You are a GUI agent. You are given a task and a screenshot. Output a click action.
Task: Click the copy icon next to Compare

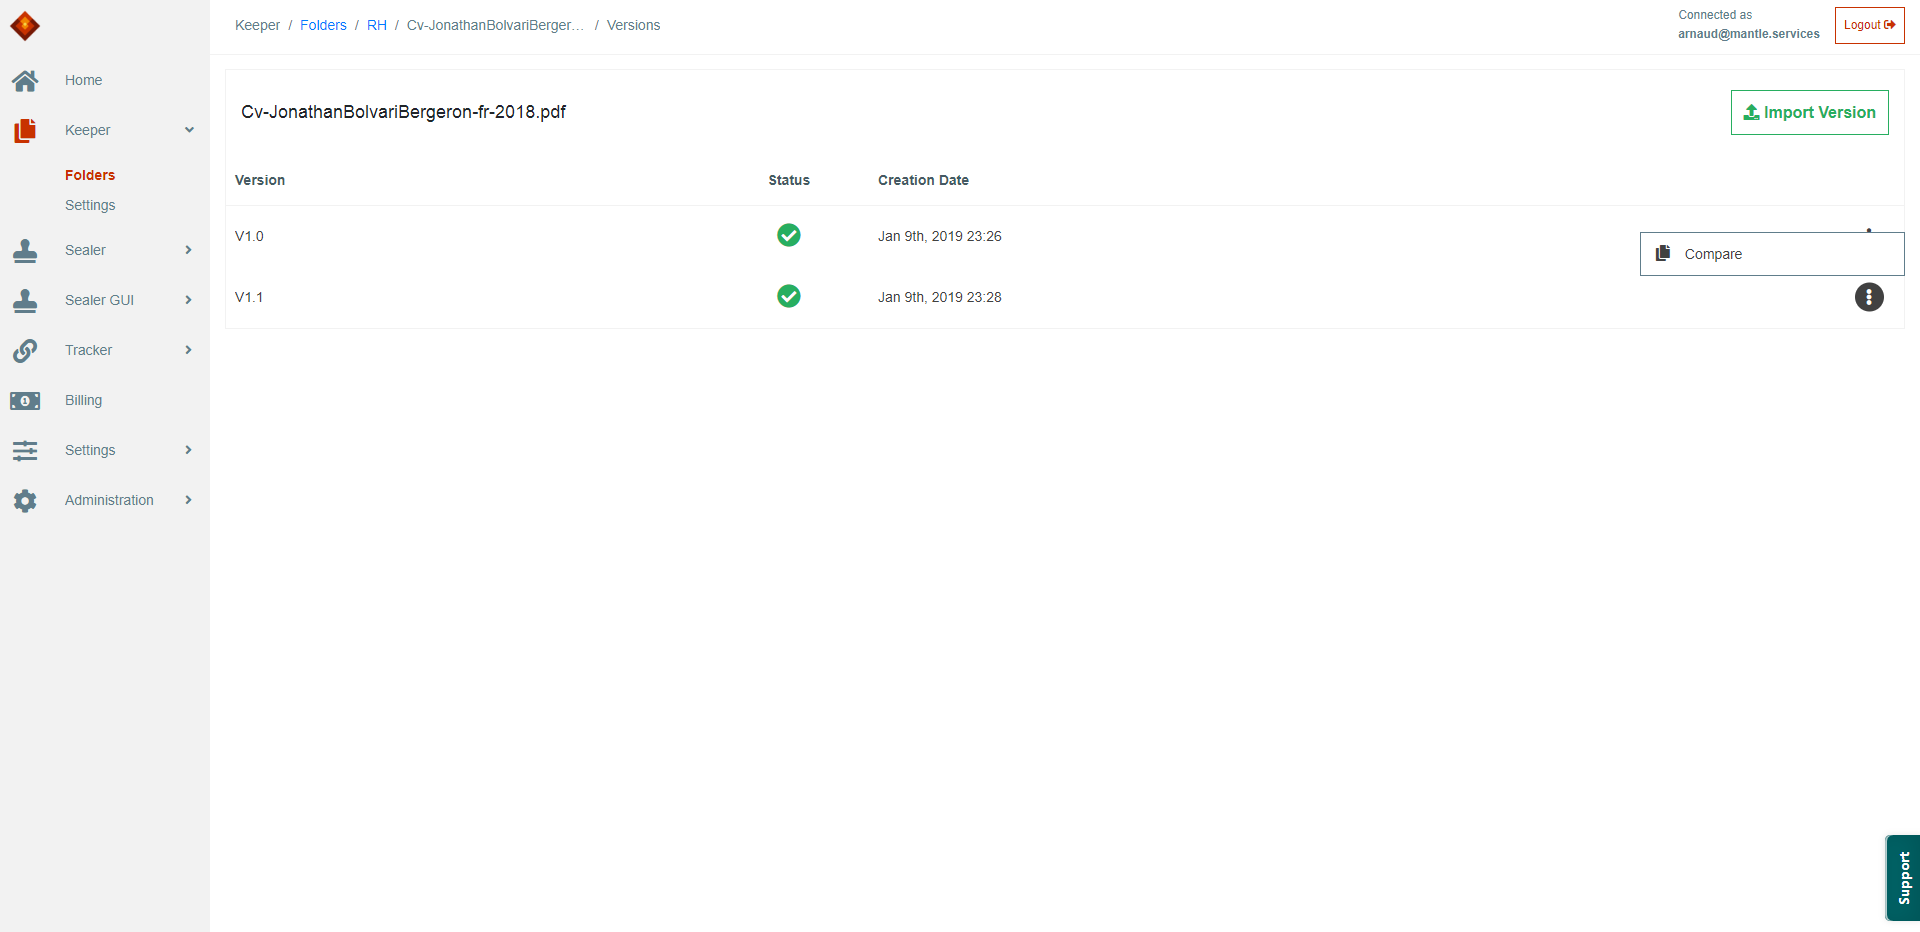[x=1663, y=253]
